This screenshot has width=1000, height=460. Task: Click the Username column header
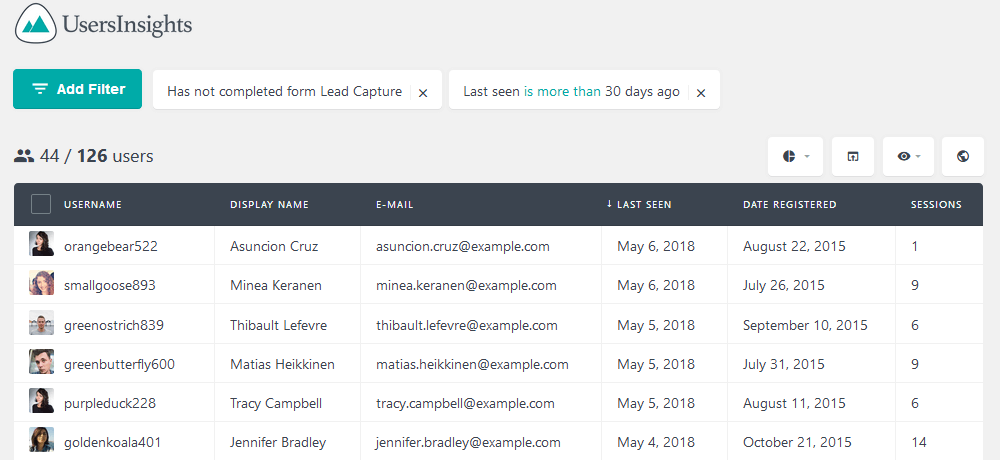click(x=92, y=205)
